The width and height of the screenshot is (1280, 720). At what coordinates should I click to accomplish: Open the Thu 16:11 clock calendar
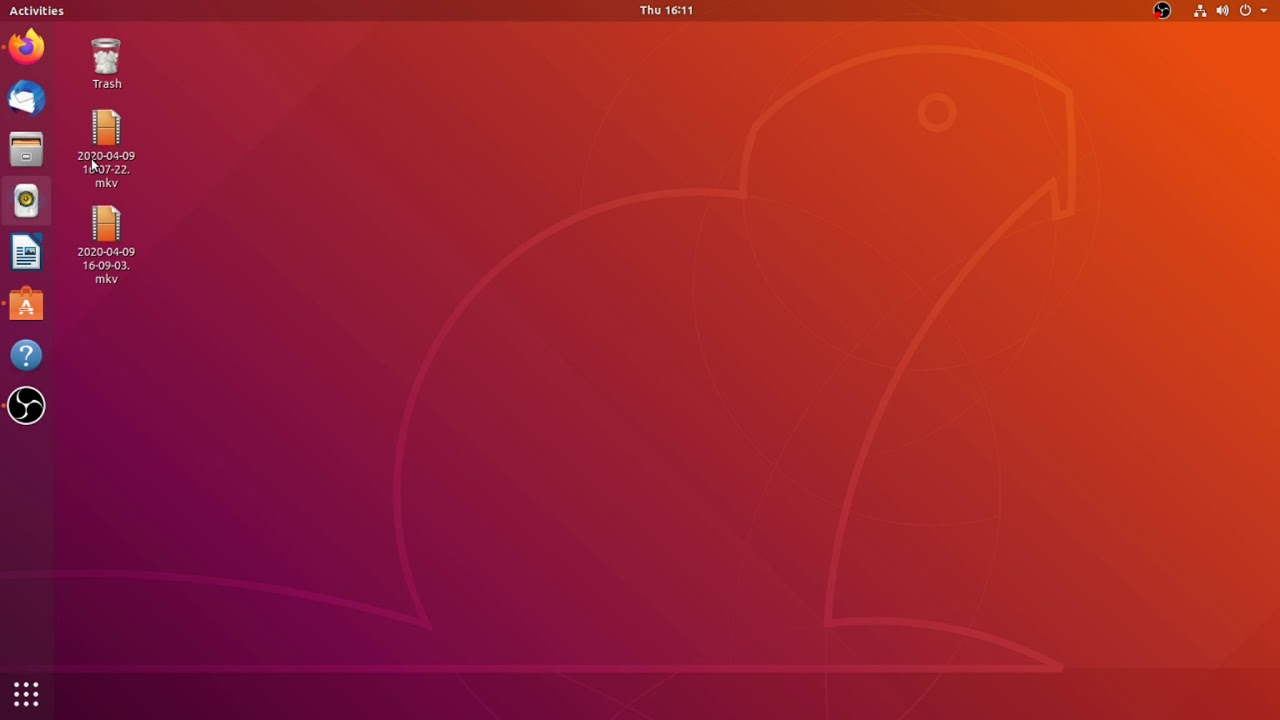(666, 10)
